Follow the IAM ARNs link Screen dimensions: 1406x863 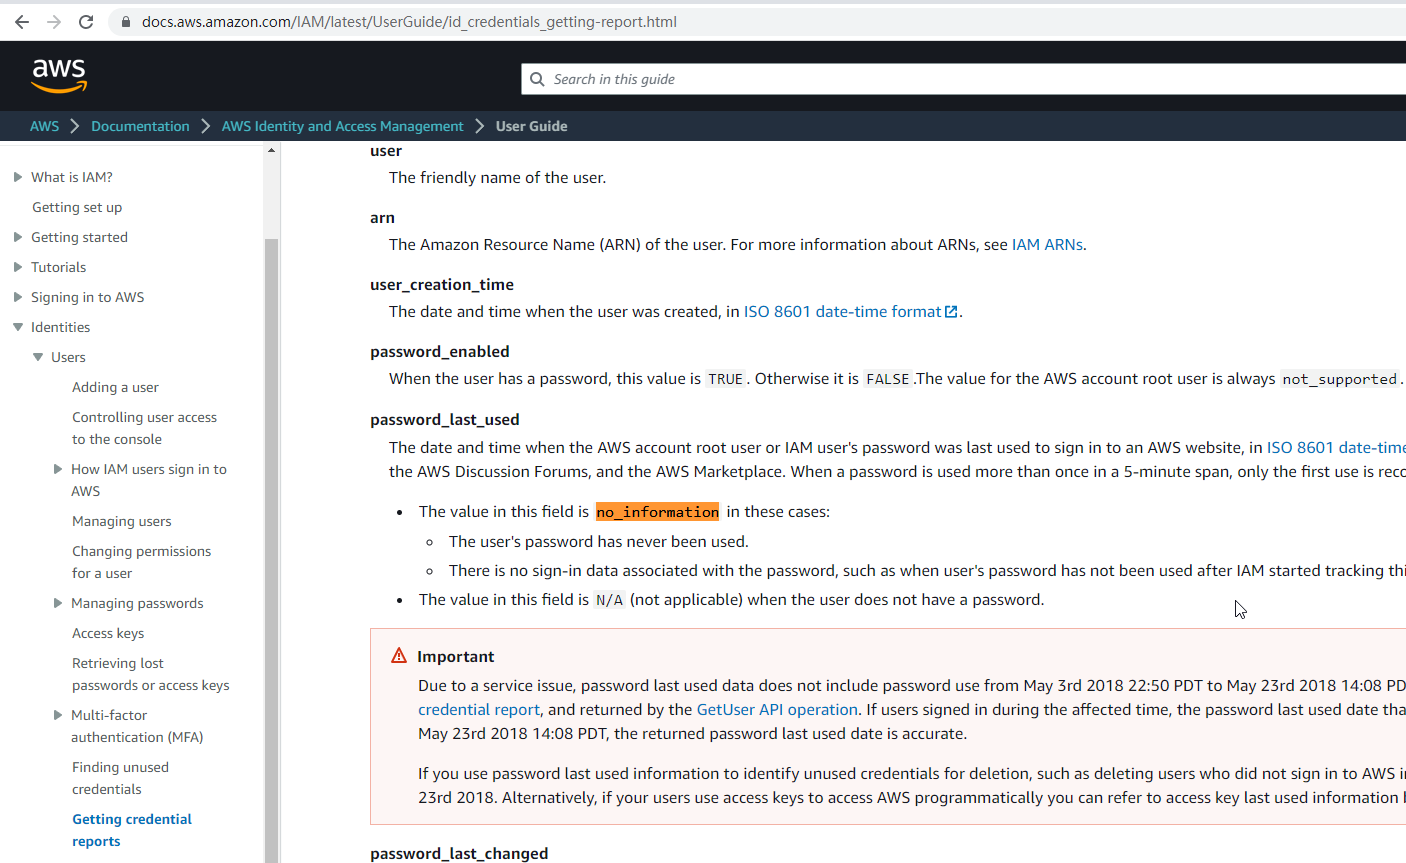point(1047,245)
